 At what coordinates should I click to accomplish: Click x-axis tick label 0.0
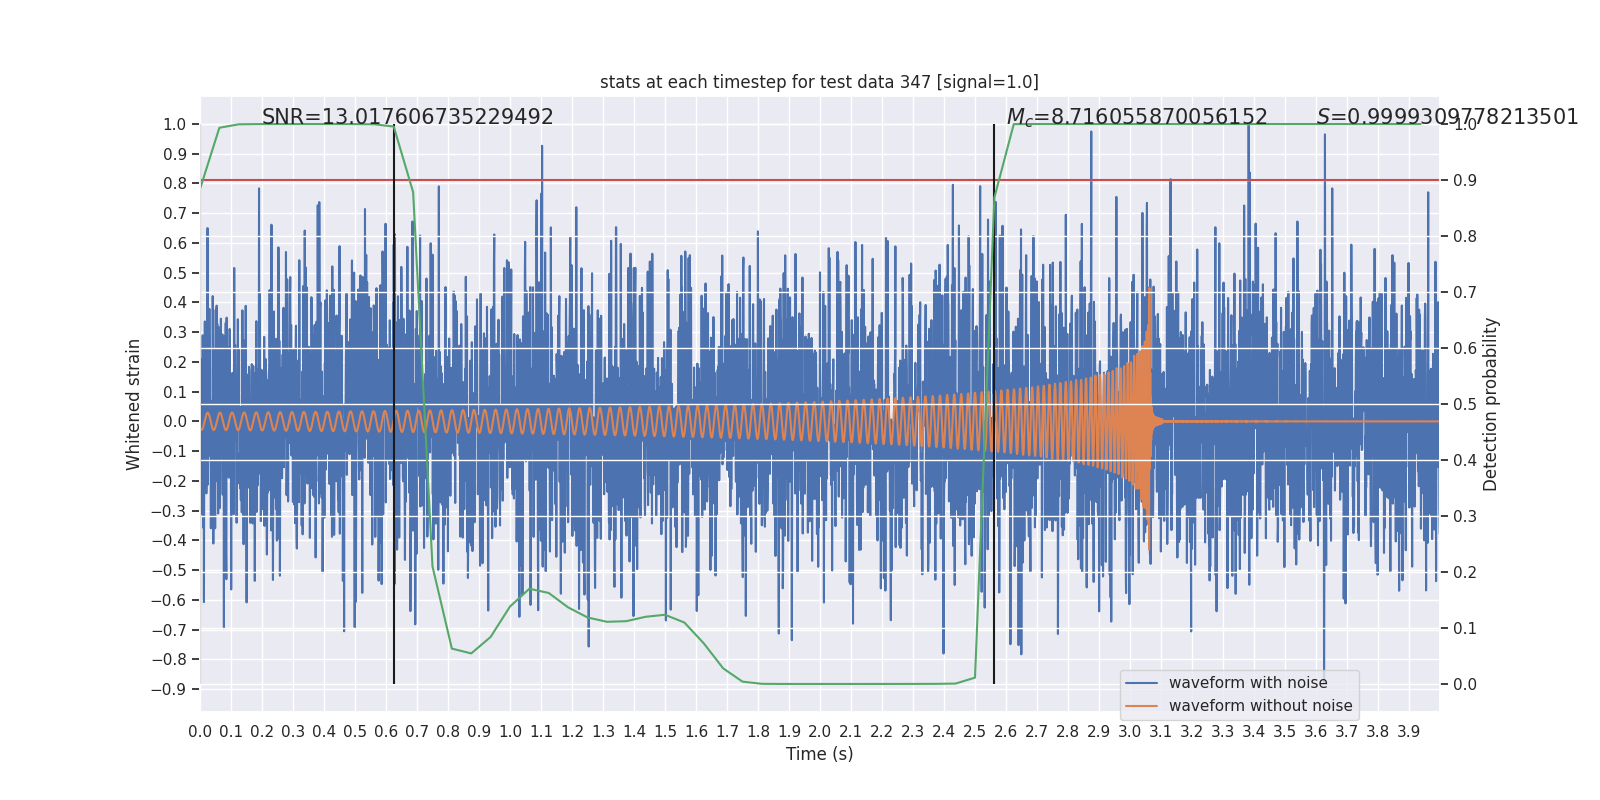coord(200,732)
